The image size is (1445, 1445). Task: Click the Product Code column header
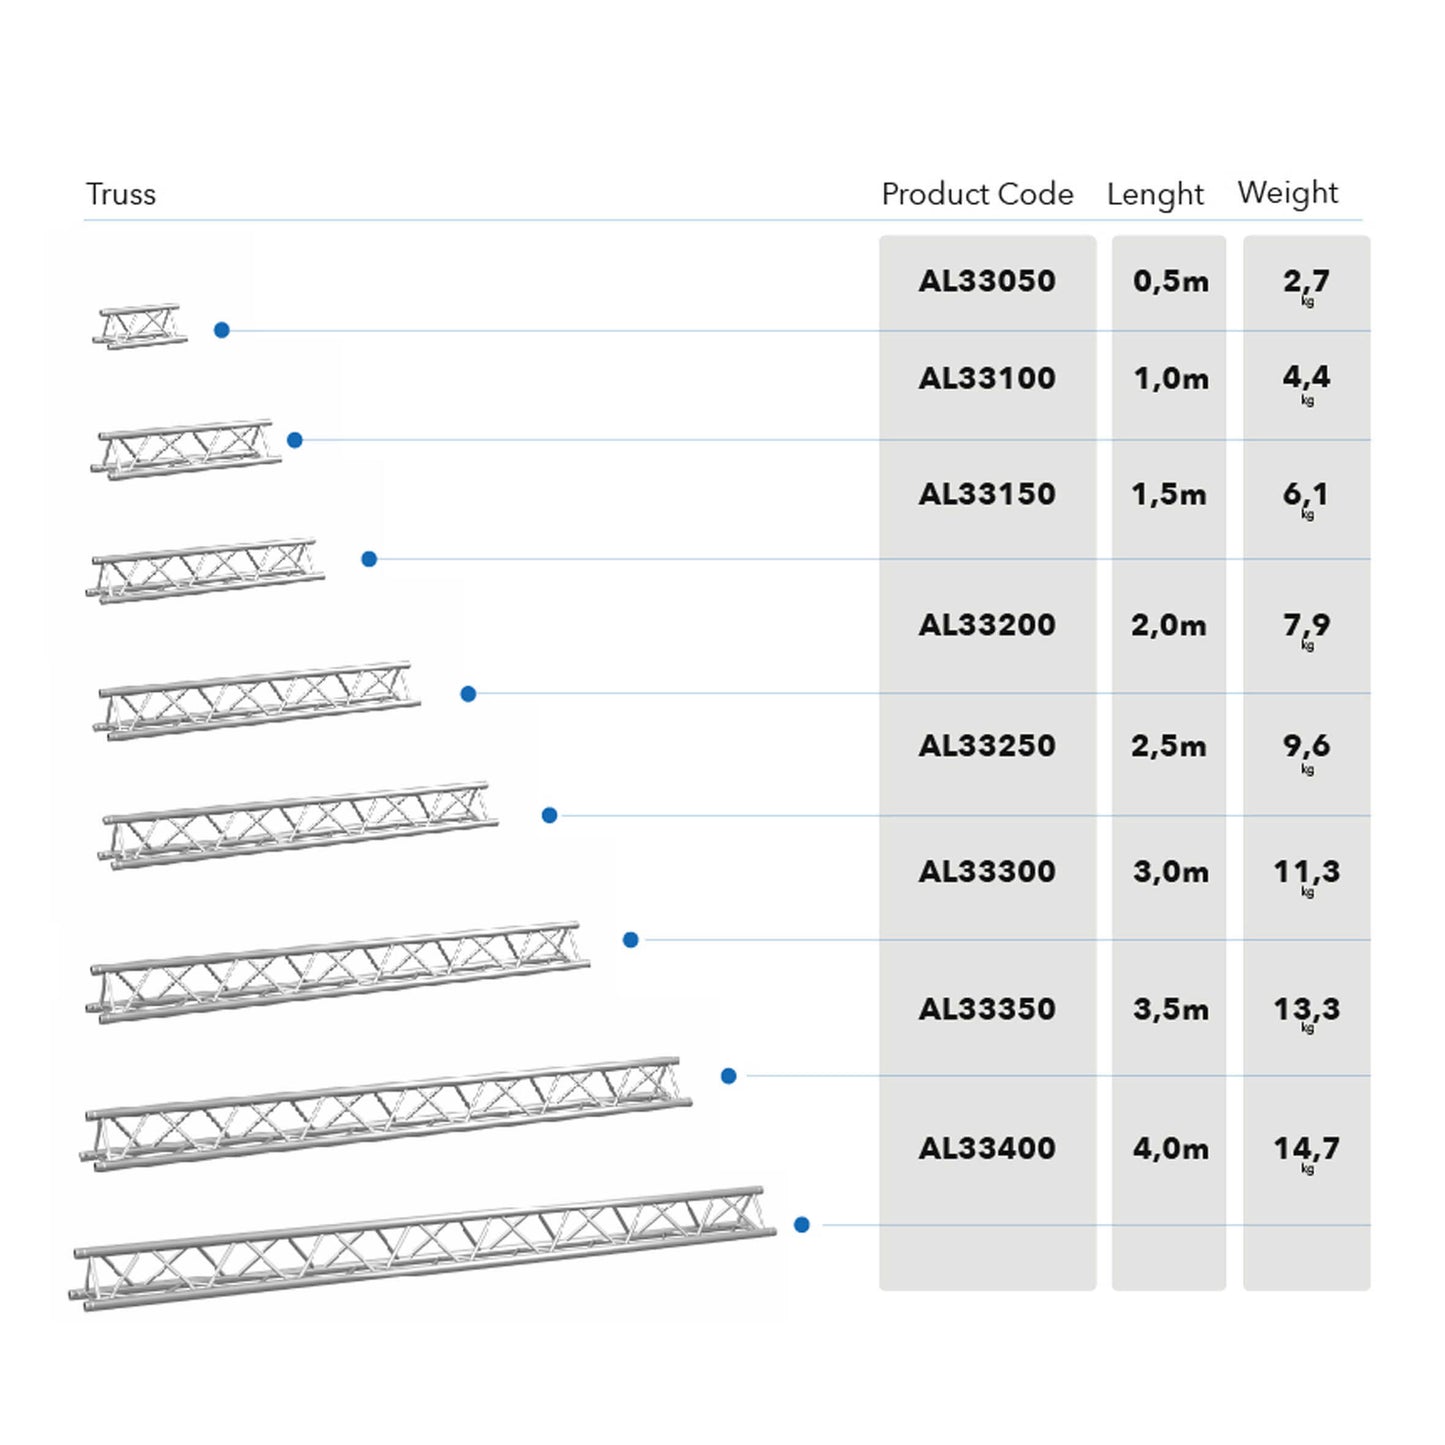click(977, 194)
